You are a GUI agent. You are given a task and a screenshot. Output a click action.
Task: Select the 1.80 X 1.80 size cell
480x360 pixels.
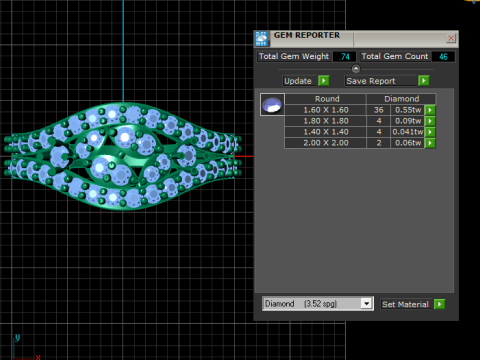click(326, 121)
